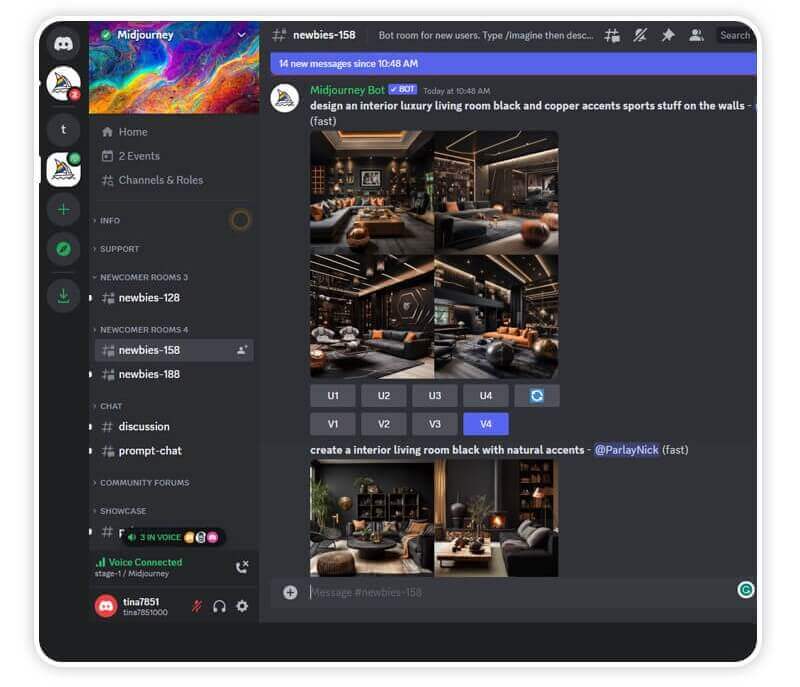Toggle deafen headphones icon

tap(219, 606)
